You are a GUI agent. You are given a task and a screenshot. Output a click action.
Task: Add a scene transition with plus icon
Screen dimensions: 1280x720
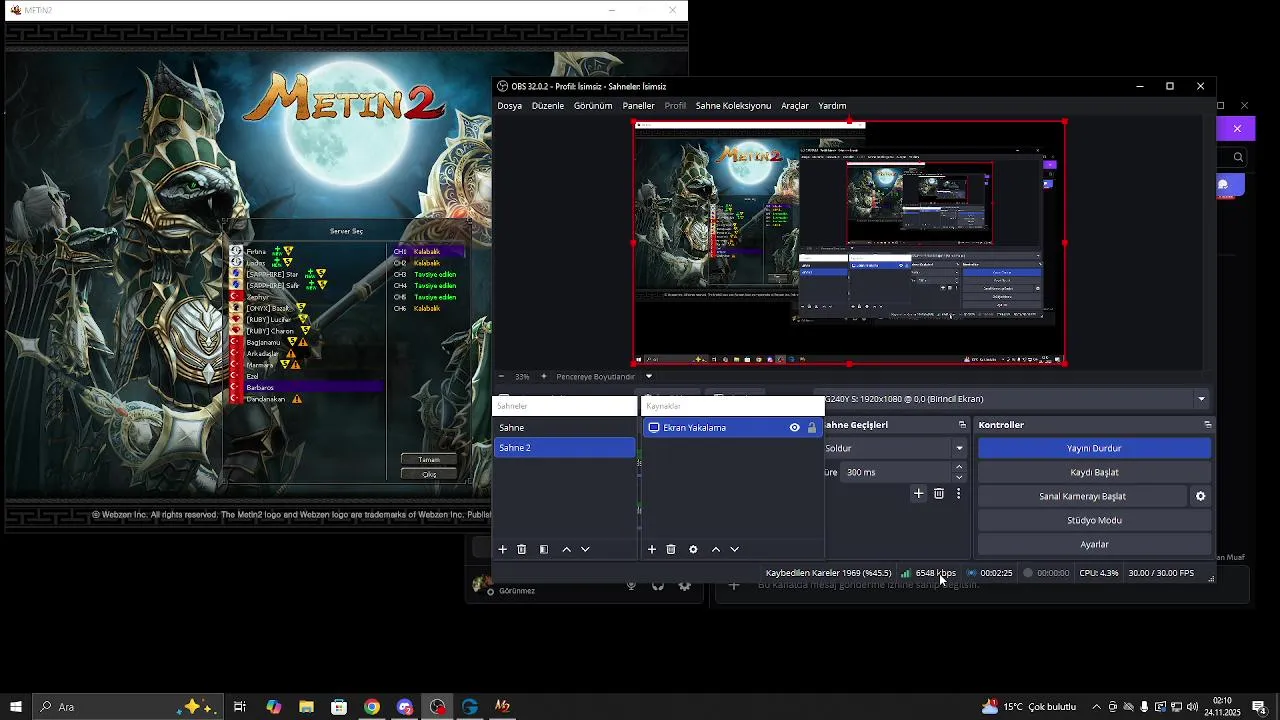click(x=919, y=493)
